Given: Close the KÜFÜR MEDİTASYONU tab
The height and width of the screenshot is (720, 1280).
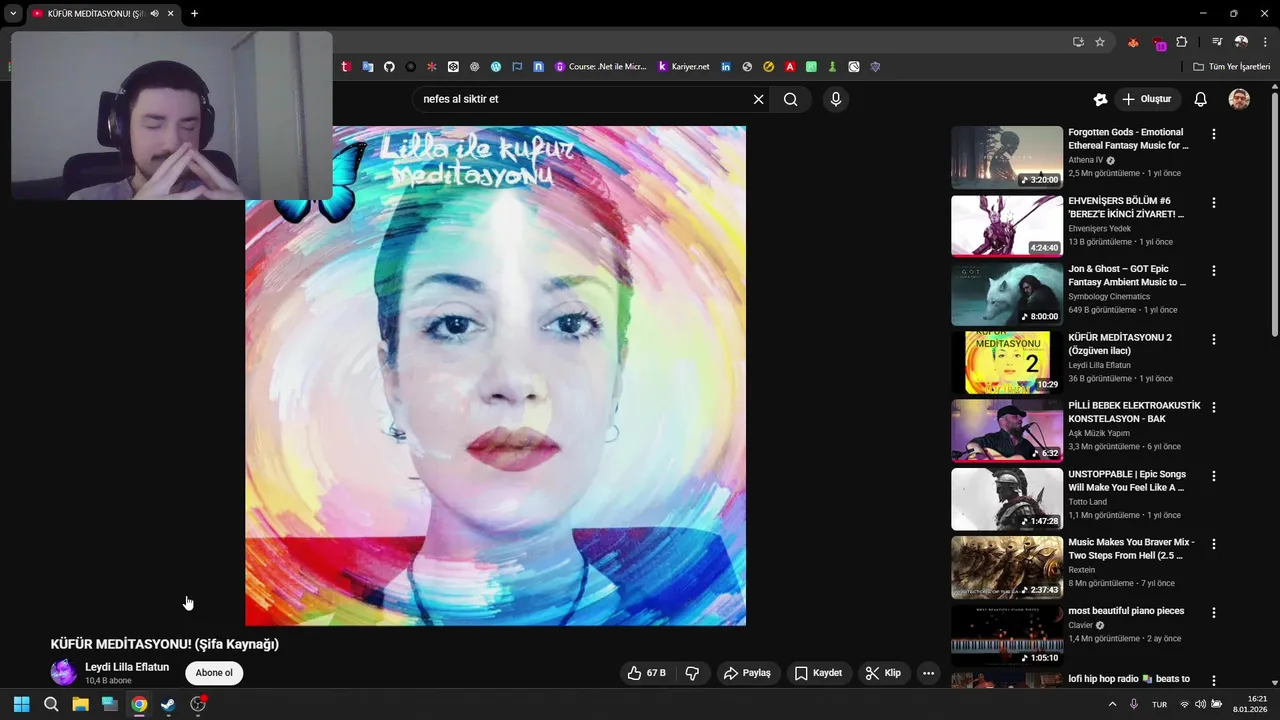Looking at the screenshot, I should click(170, 14).
